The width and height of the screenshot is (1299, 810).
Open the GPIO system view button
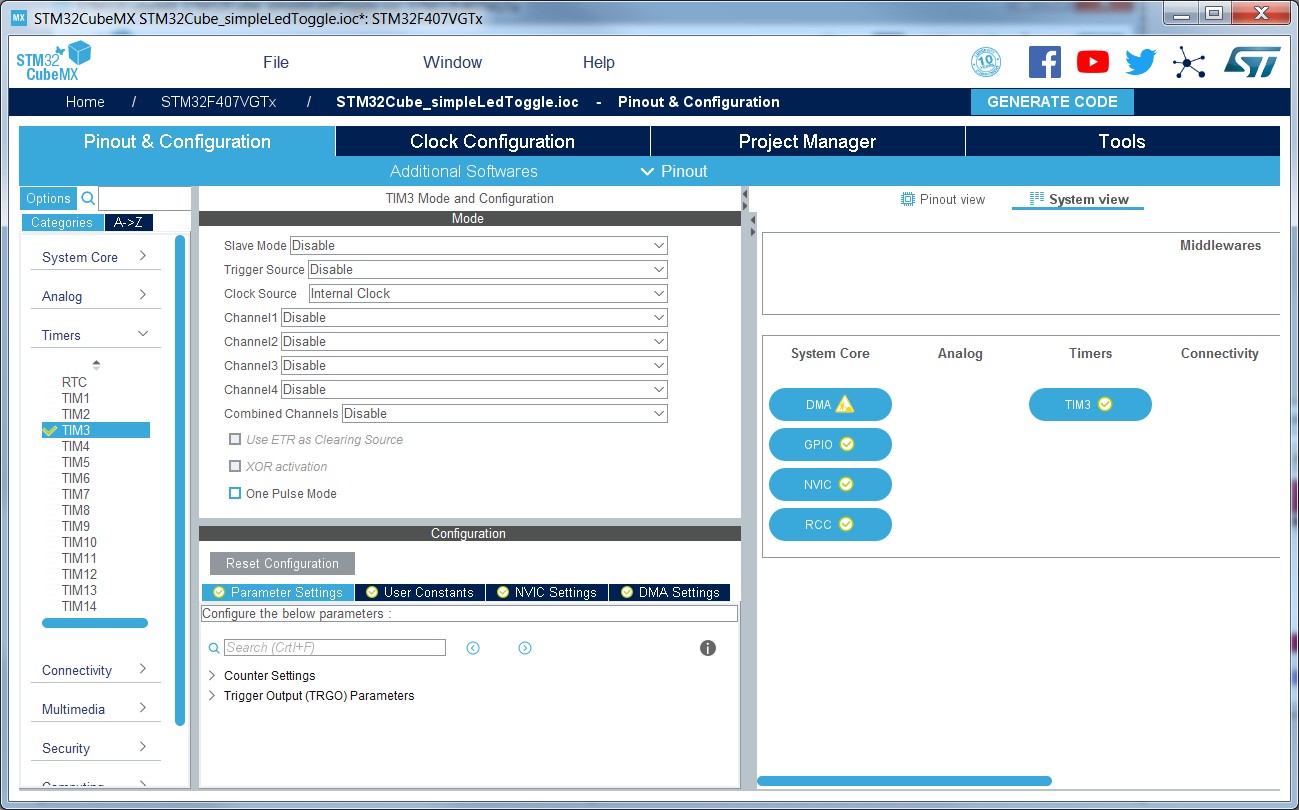830,445
